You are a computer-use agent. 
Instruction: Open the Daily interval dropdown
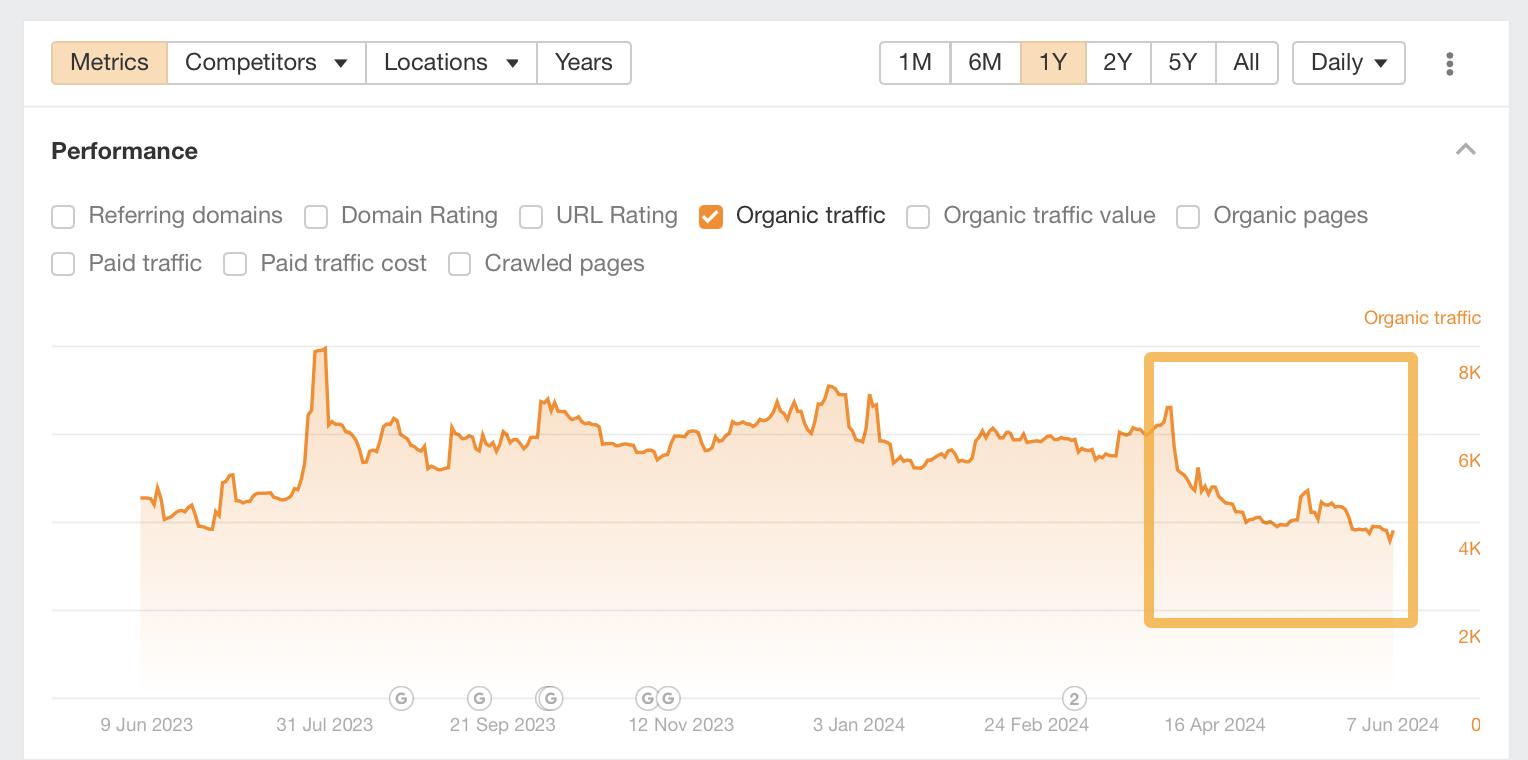click(x=1348, y=62)
